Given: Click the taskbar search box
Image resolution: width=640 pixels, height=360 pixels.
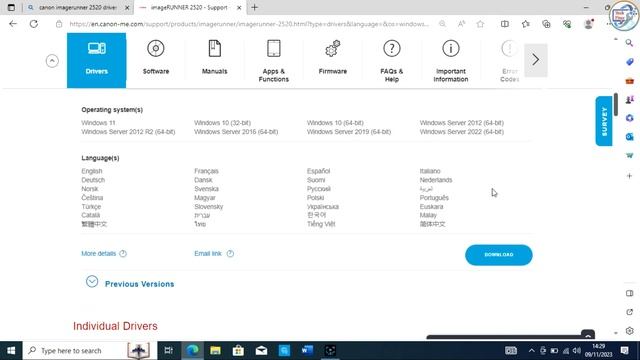Looking at the screenshot, I should [x=90, y=351].
